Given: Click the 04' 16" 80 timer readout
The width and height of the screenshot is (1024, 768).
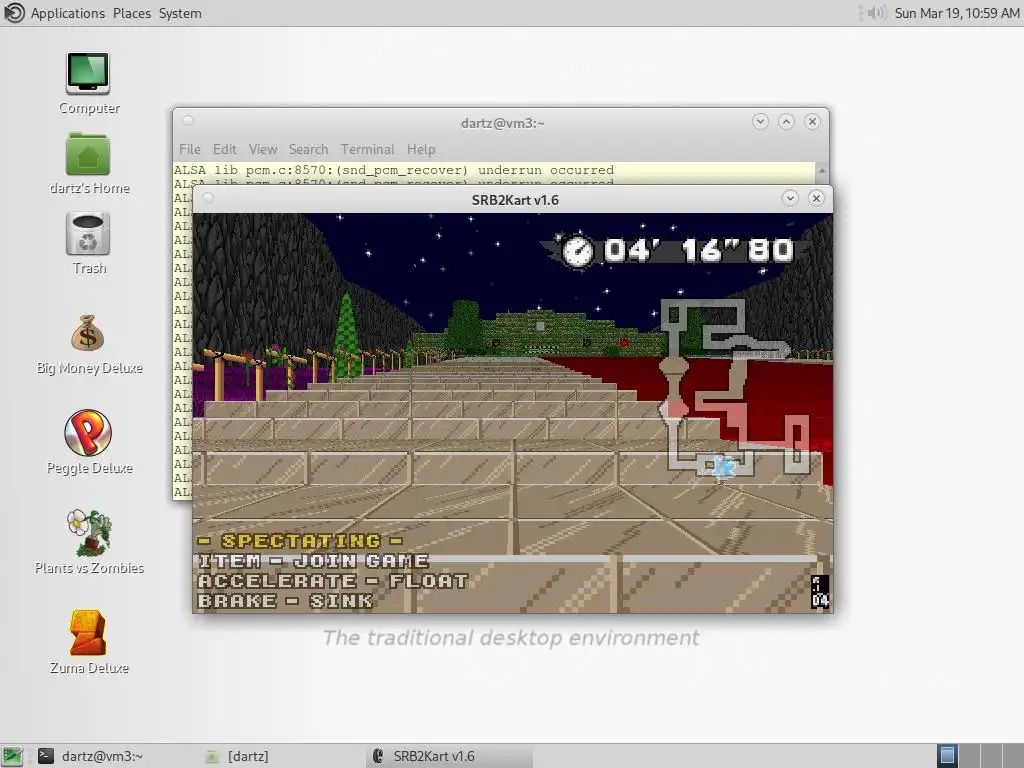Looking at the screenshot, I should click(699, 251).
